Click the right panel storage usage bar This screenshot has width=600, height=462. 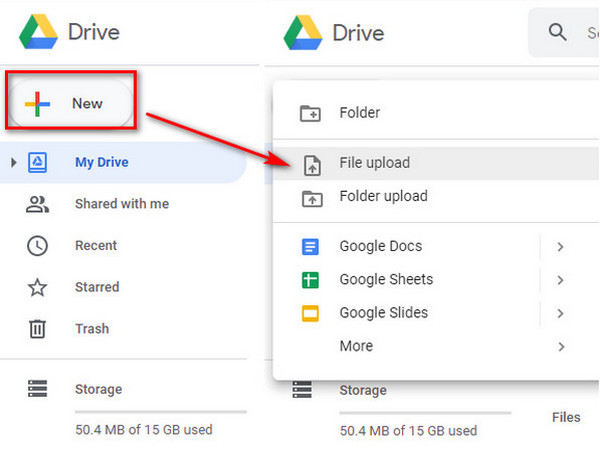pyautogui.click(x=425, y=413)
